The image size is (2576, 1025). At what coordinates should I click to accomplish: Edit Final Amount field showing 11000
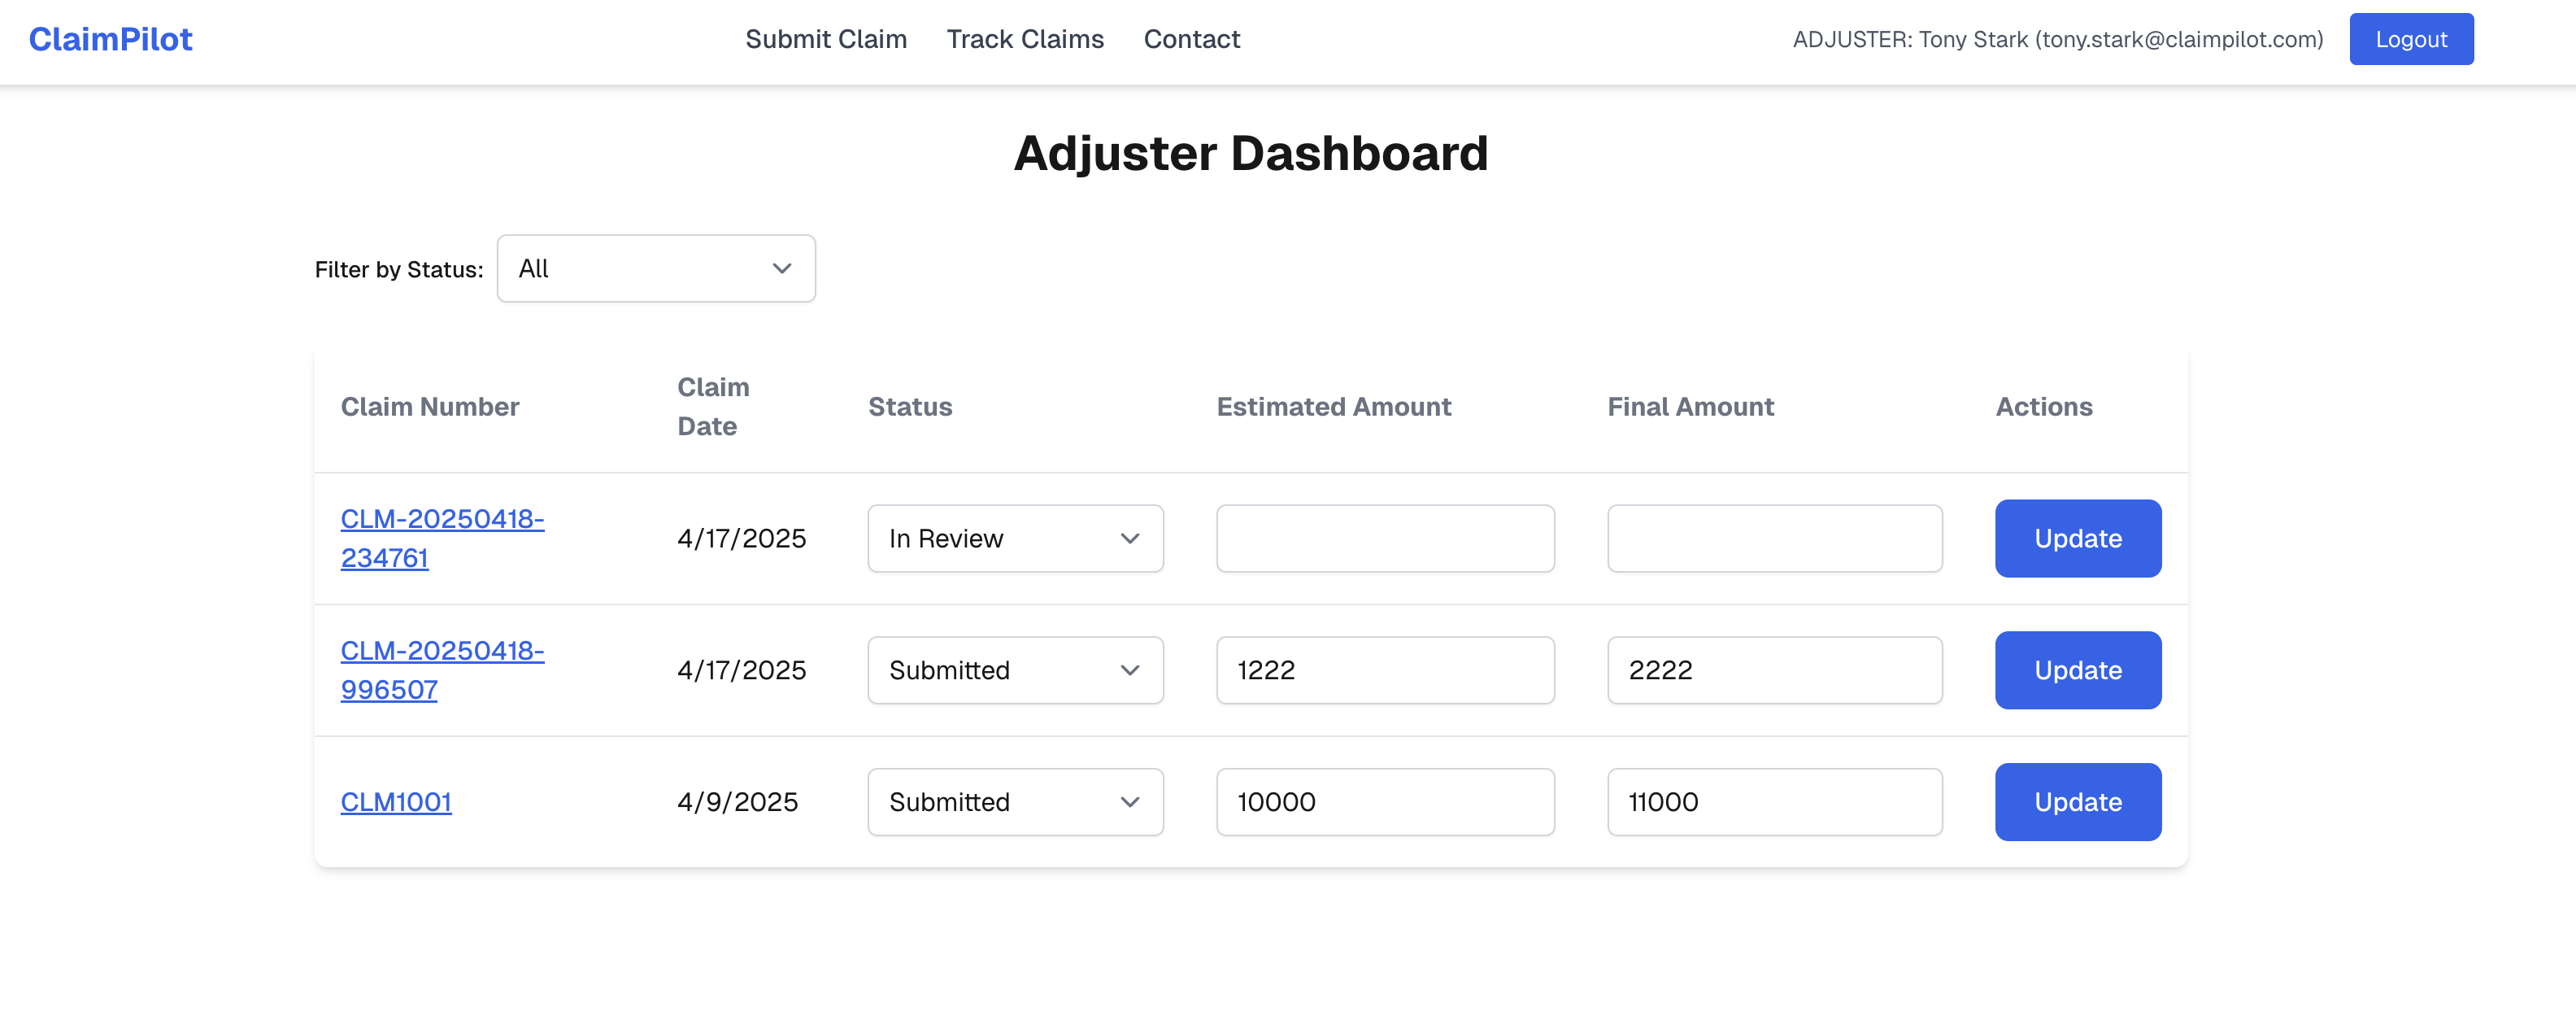1775,802
